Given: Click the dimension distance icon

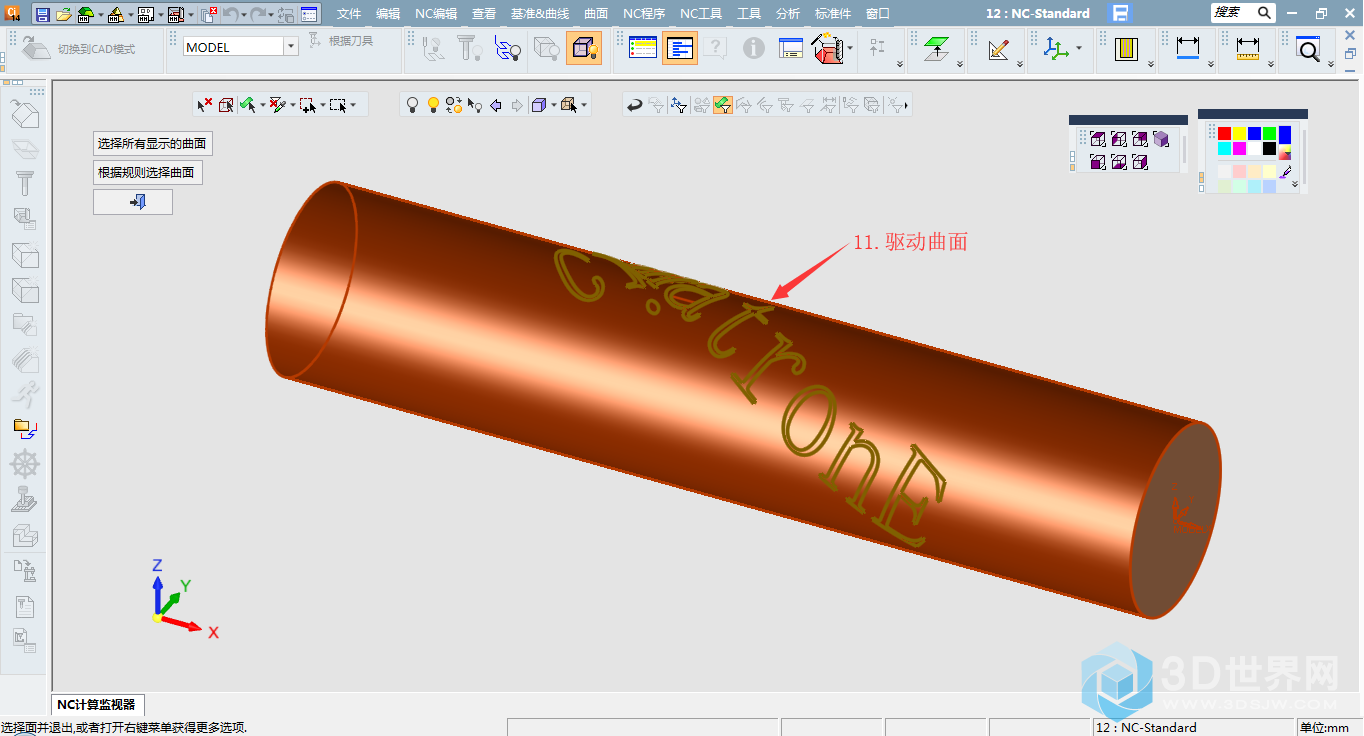Looking at the screenshot, I should pos(1188,48).
